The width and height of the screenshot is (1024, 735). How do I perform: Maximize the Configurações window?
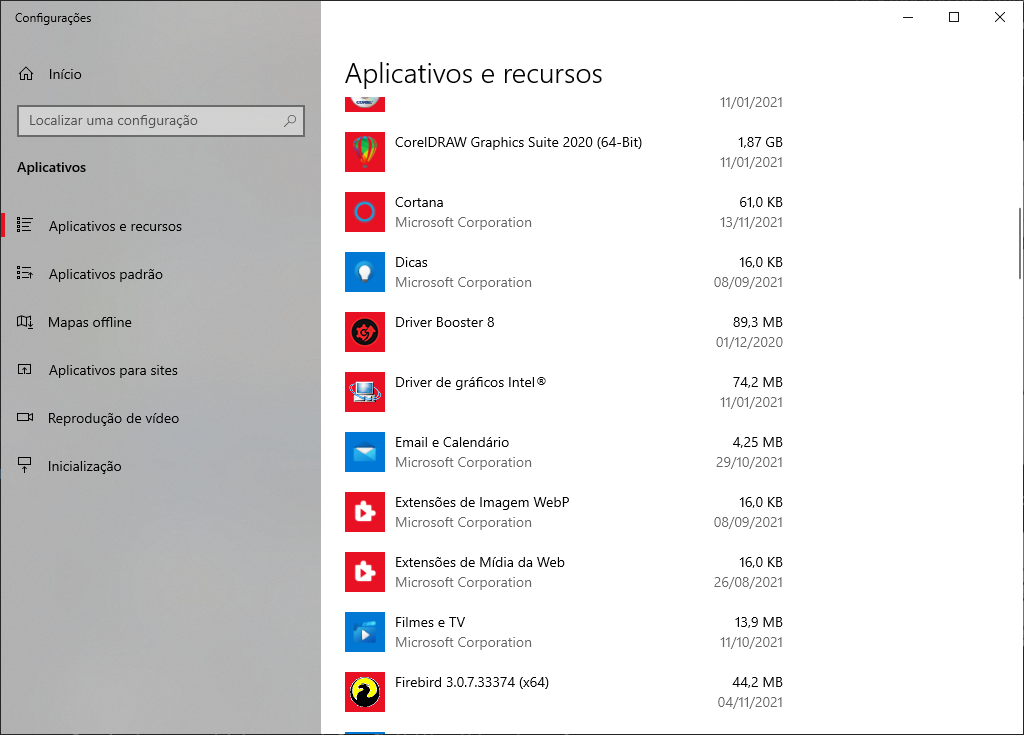953,17
